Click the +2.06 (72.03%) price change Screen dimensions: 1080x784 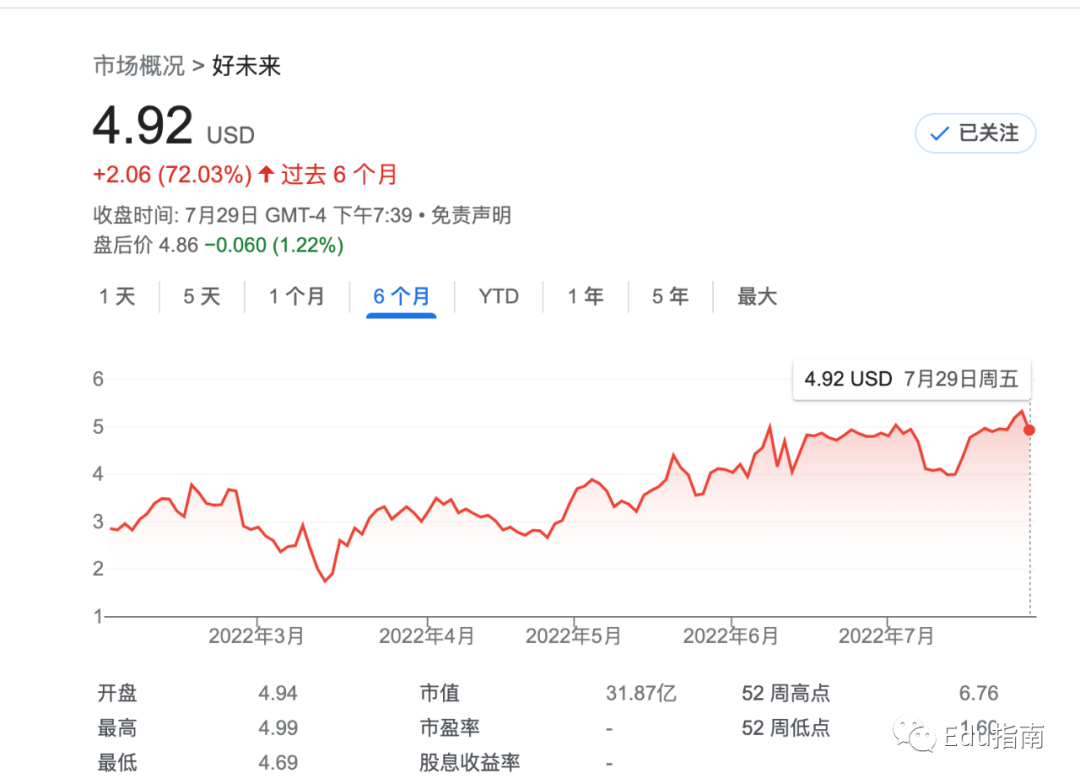(172, 174)
